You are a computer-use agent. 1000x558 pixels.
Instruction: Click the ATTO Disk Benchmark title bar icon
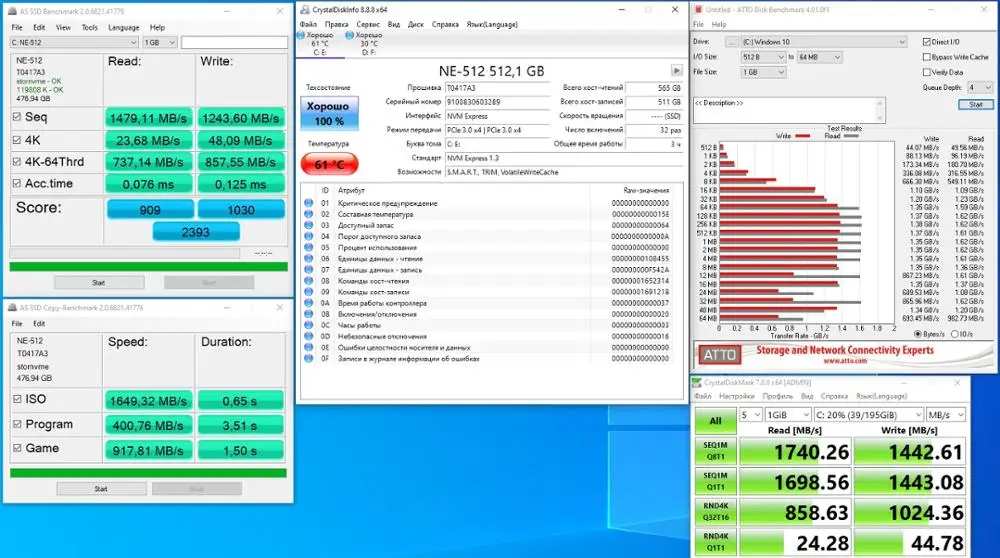[x=698, y=10]
